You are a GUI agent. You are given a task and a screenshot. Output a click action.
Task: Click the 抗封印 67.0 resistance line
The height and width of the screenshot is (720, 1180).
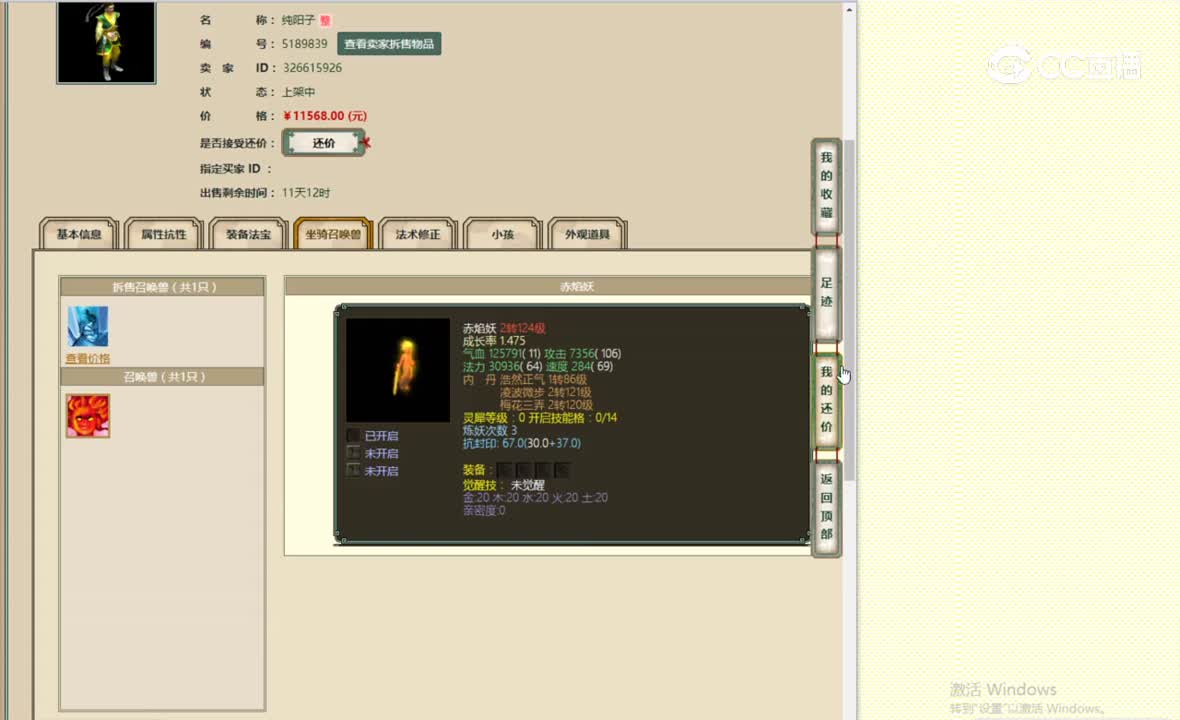coord(522,444)
